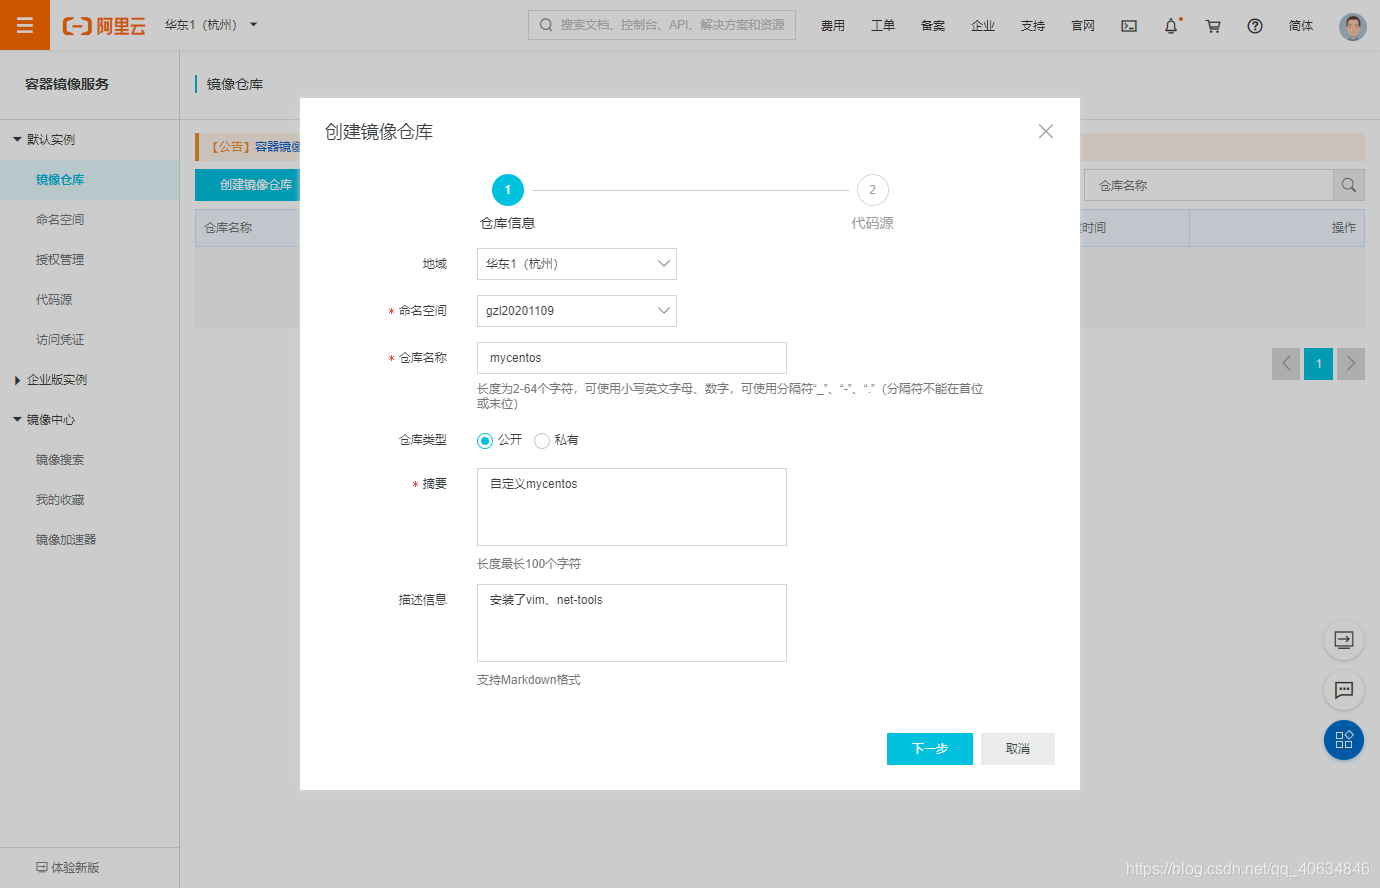Collapse the 镜像中心 tree section
Screen dimensions: 1380x888
point(17,420)
